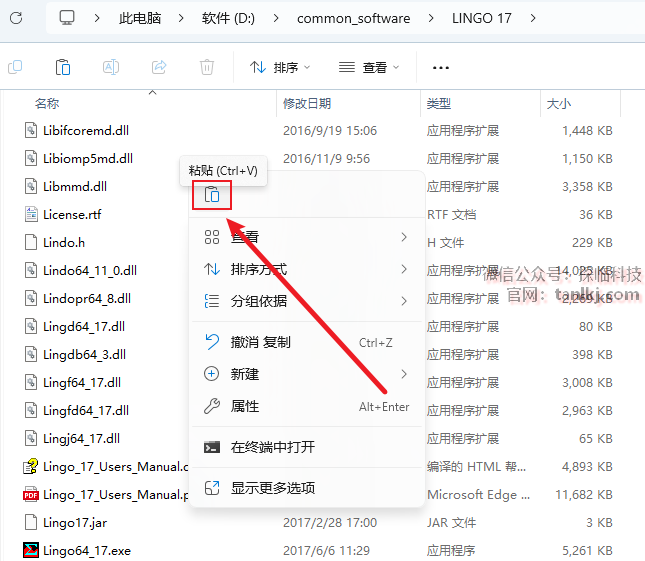Viewport: 645px width, 561px height.
Task: Open the three-dot more options menu
Action: point(441,67)
